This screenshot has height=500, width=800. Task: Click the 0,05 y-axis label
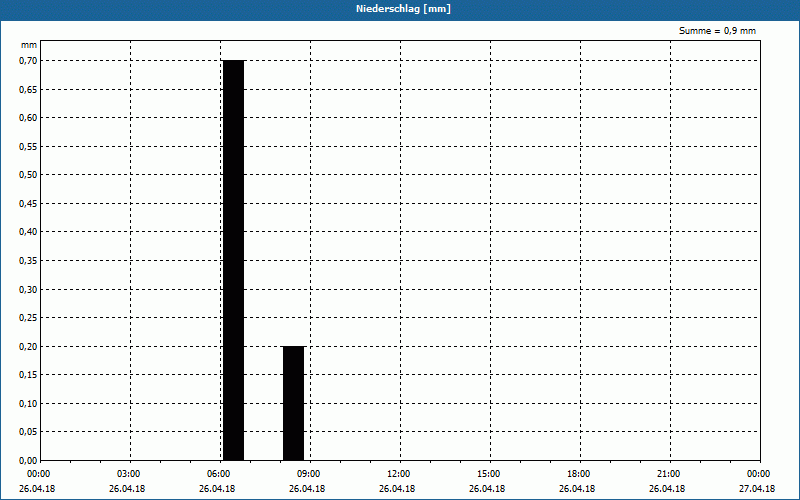[28, 432]
